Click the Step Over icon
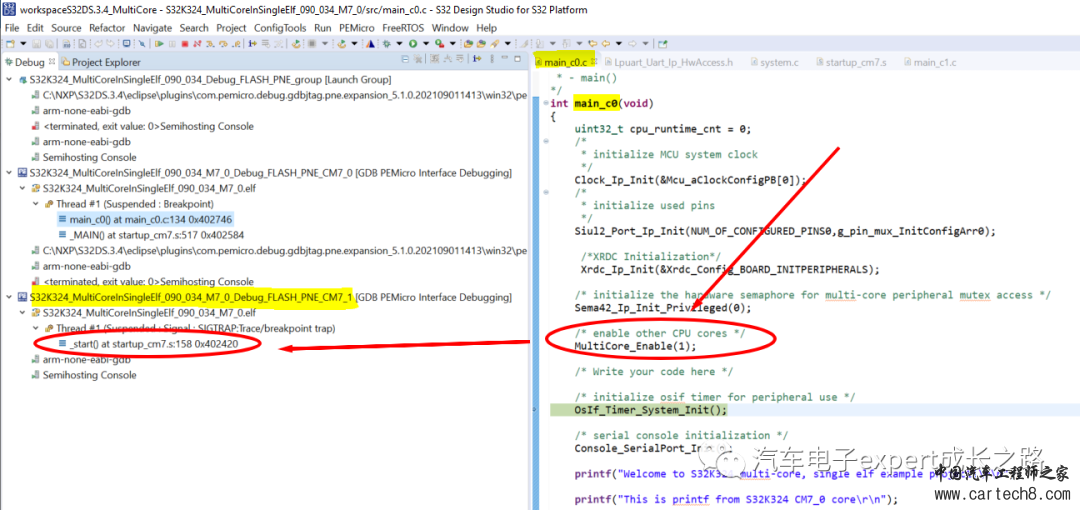This screenshot has width=1080, height=510. click(223, 43)
